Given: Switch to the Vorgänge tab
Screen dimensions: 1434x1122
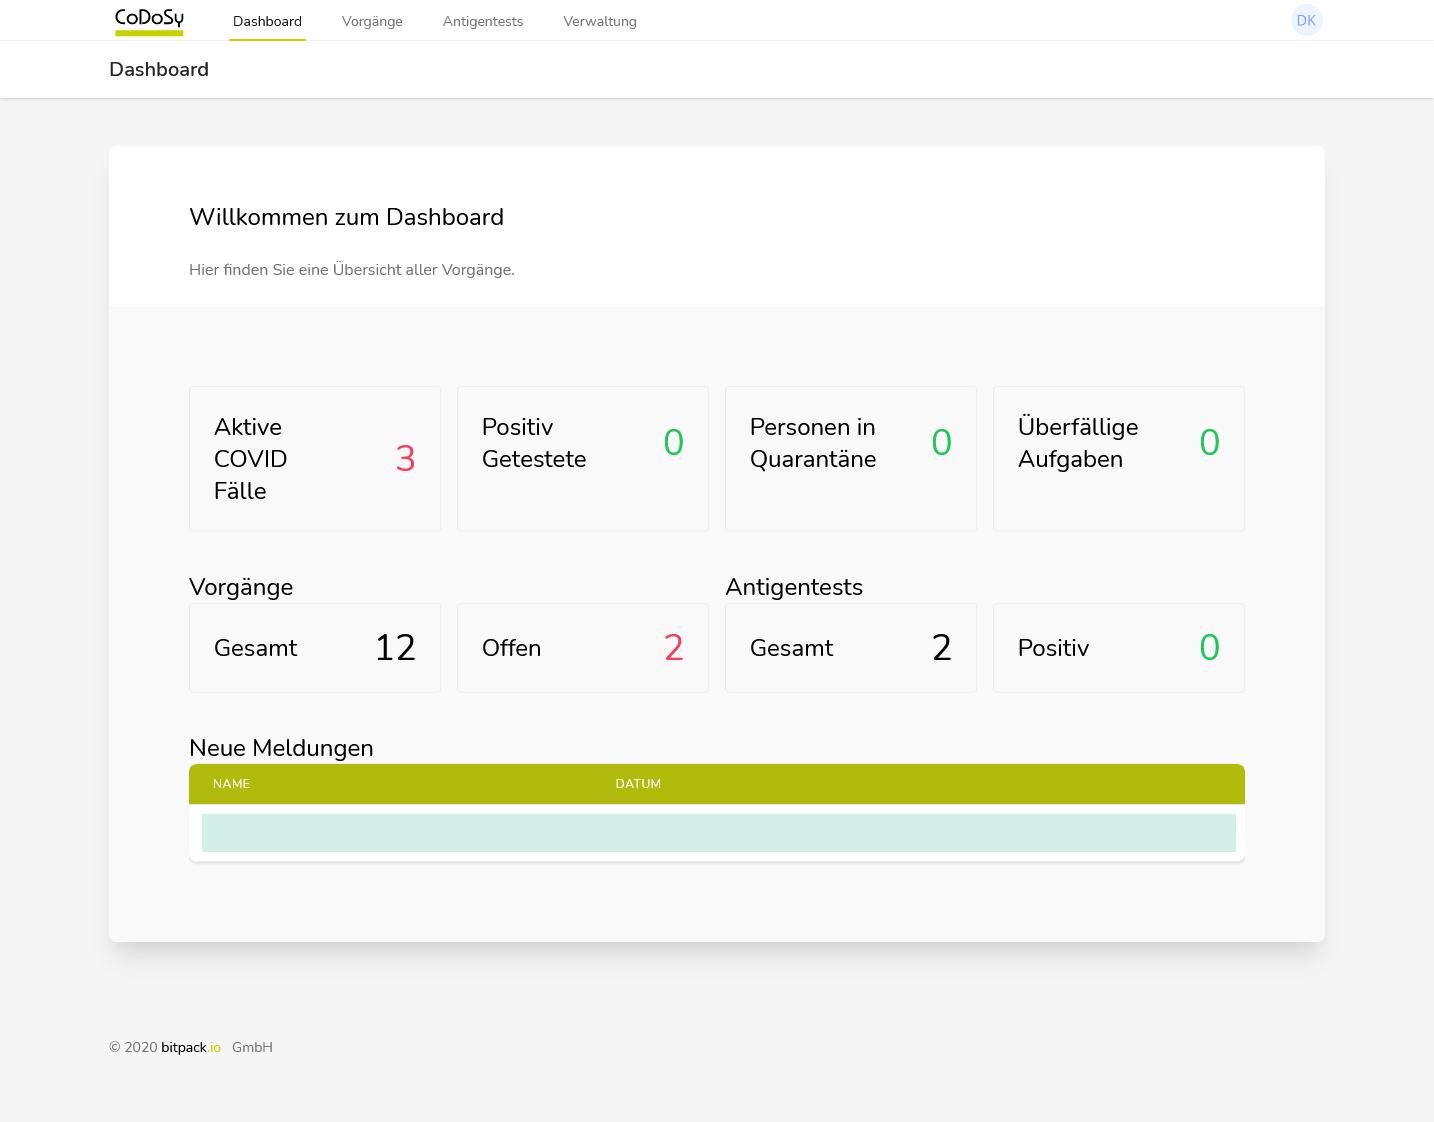Looking at the screenshot, I should click(372, 21).
